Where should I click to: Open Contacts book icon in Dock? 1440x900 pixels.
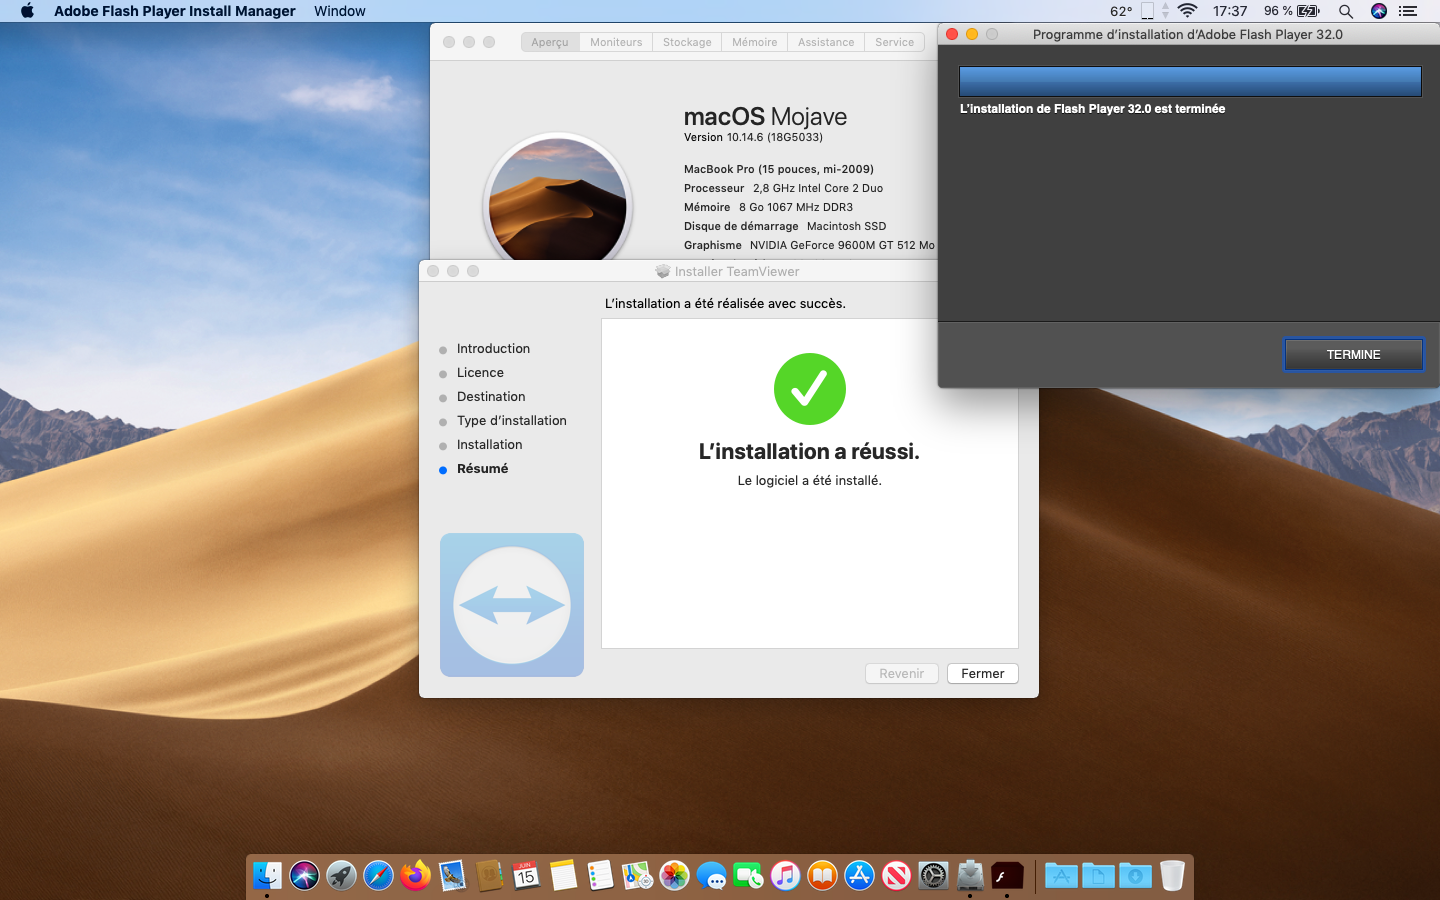pos(489,876)
